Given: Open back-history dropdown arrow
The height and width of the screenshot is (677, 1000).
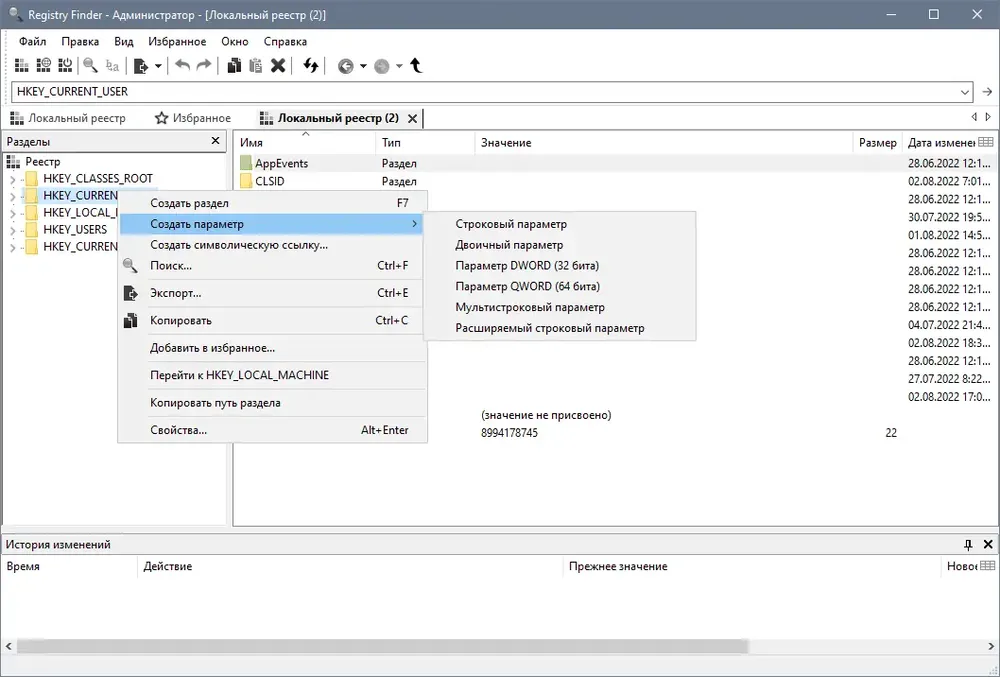Looking at the screenshot, I should pos(363,66).
